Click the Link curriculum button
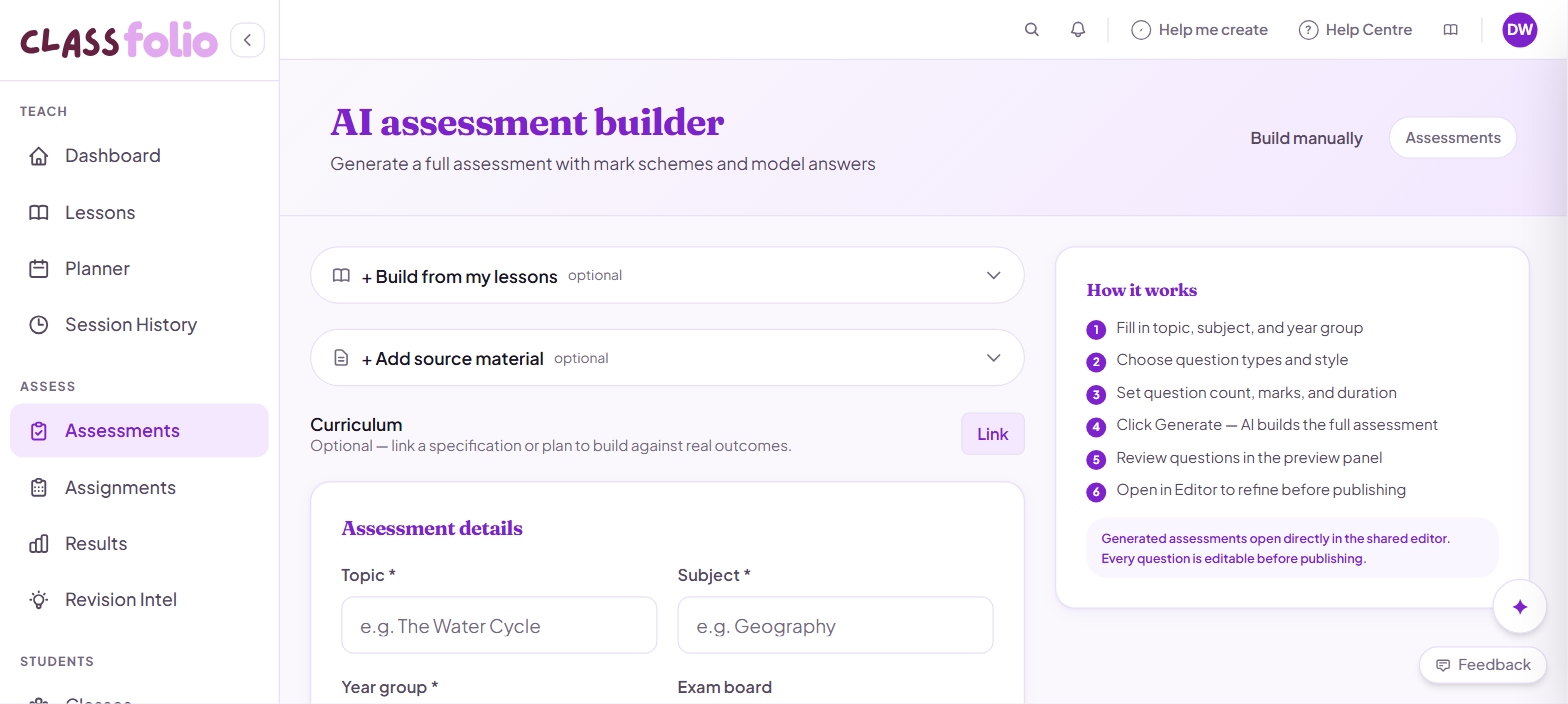This screenshot has height=704, width=1568. click(993, 434)
